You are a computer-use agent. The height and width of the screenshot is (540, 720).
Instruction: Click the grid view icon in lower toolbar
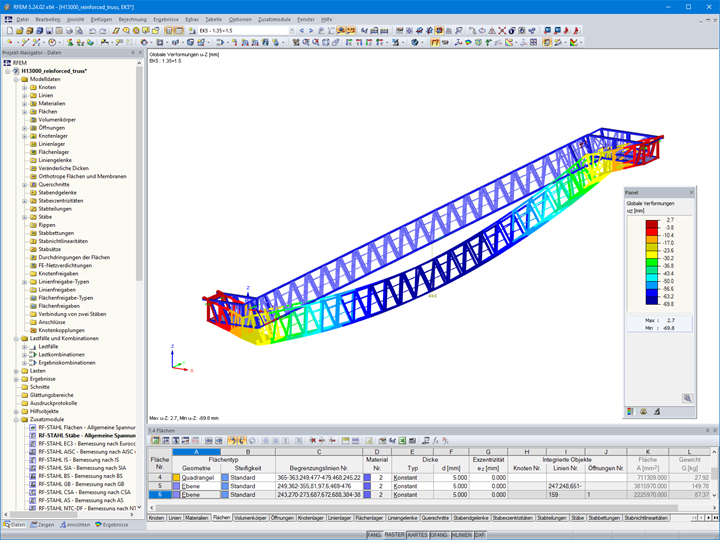[533, 43]
